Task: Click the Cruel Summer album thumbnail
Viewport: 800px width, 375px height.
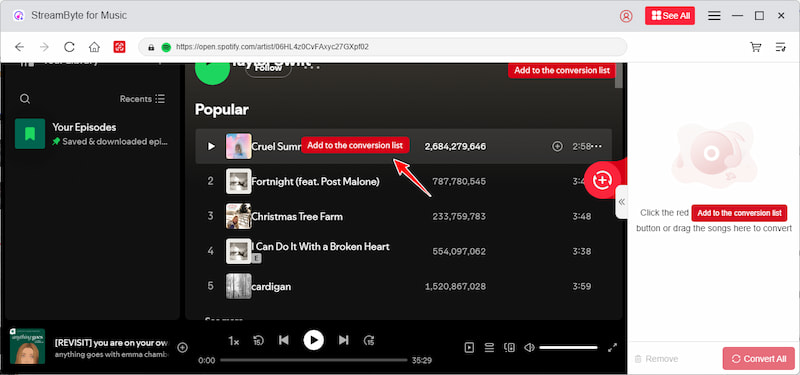Action: click(x=239, y=146)
